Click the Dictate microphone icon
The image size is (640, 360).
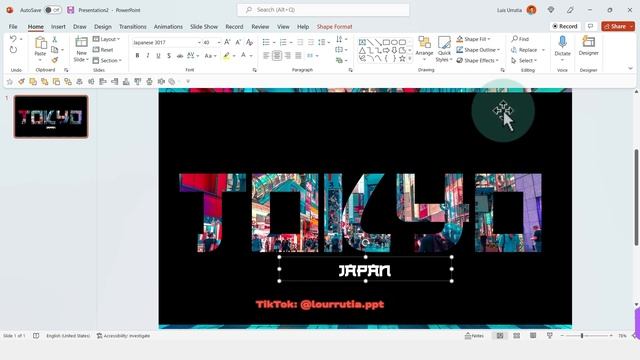point(562,42)
